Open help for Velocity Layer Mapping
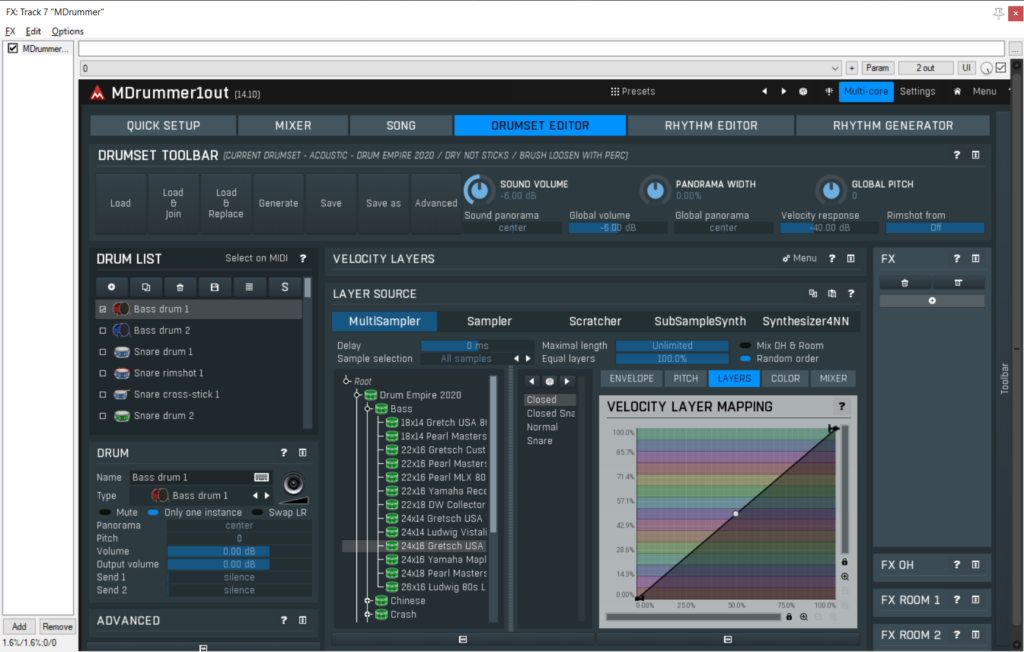The height and width of the screenshot is (652, 1024). (842, 406)
